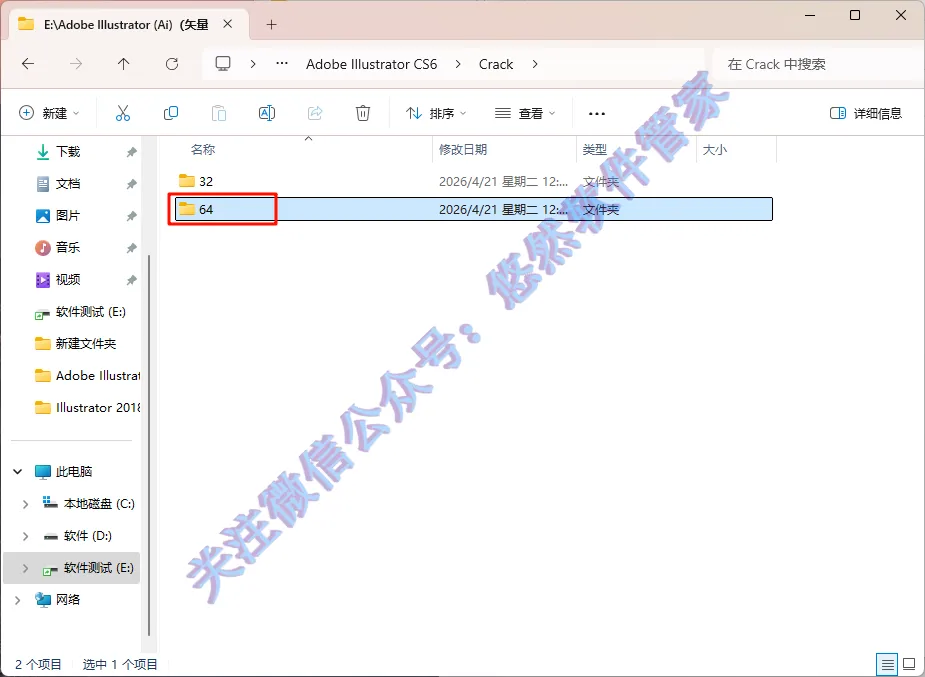
Task: Click the pin icon next to 文档
Action: click(x=132, y=184)
